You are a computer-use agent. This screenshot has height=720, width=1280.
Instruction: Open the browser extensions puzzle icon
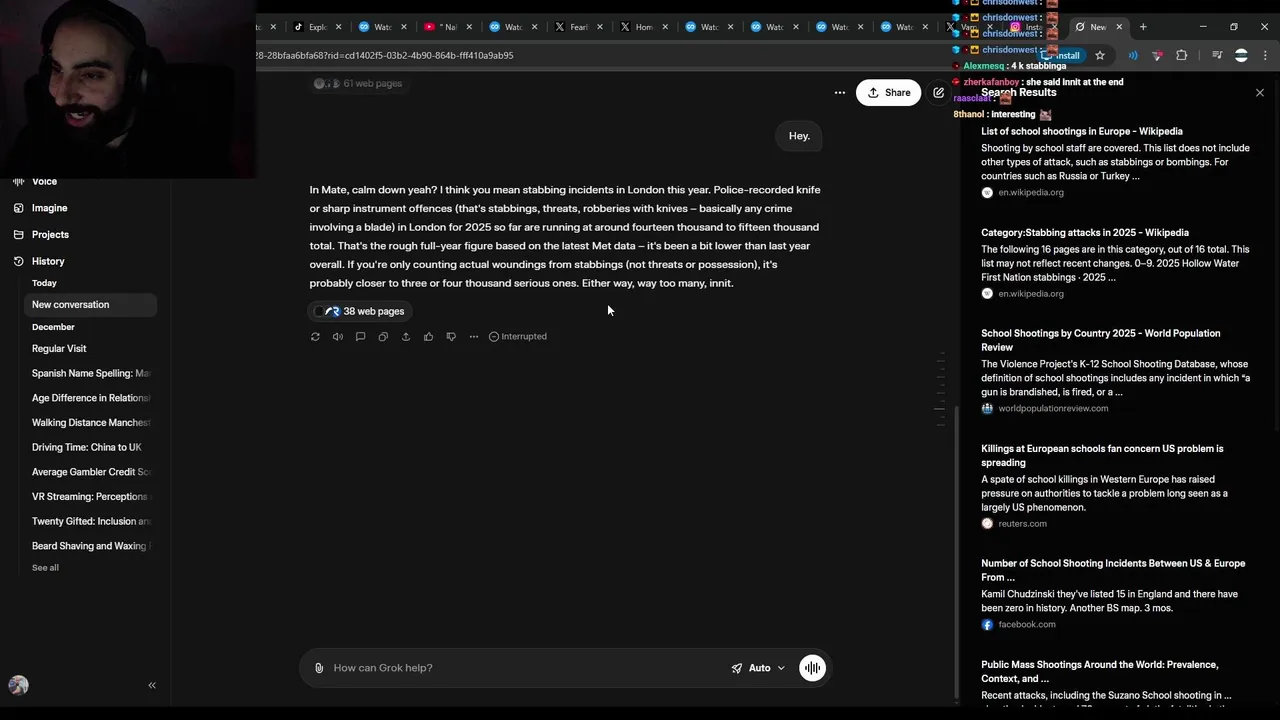(x=1181, y=56)
